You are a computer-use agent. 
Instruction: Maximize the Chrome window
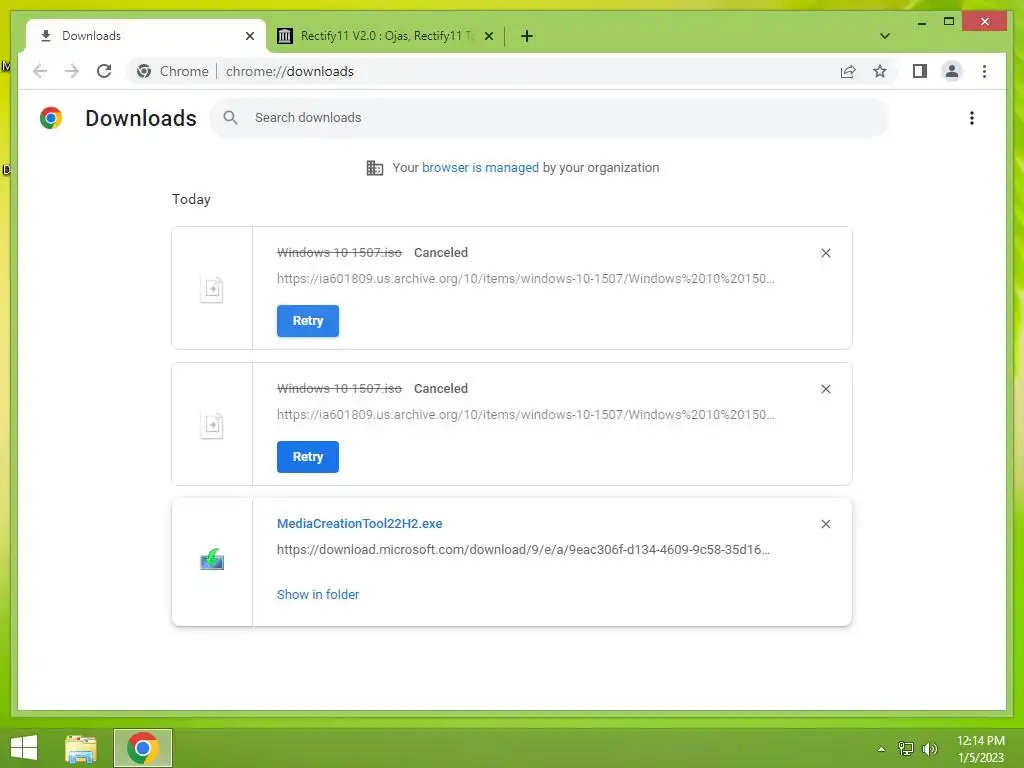pos(949,22)
